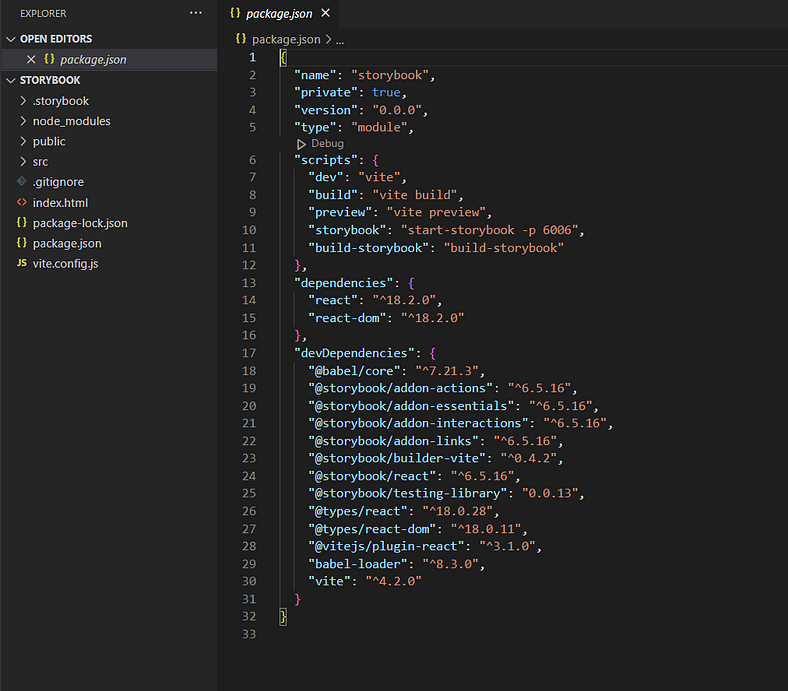Click the "dependencies" key

pyautogui.click(x=343, y=283)
